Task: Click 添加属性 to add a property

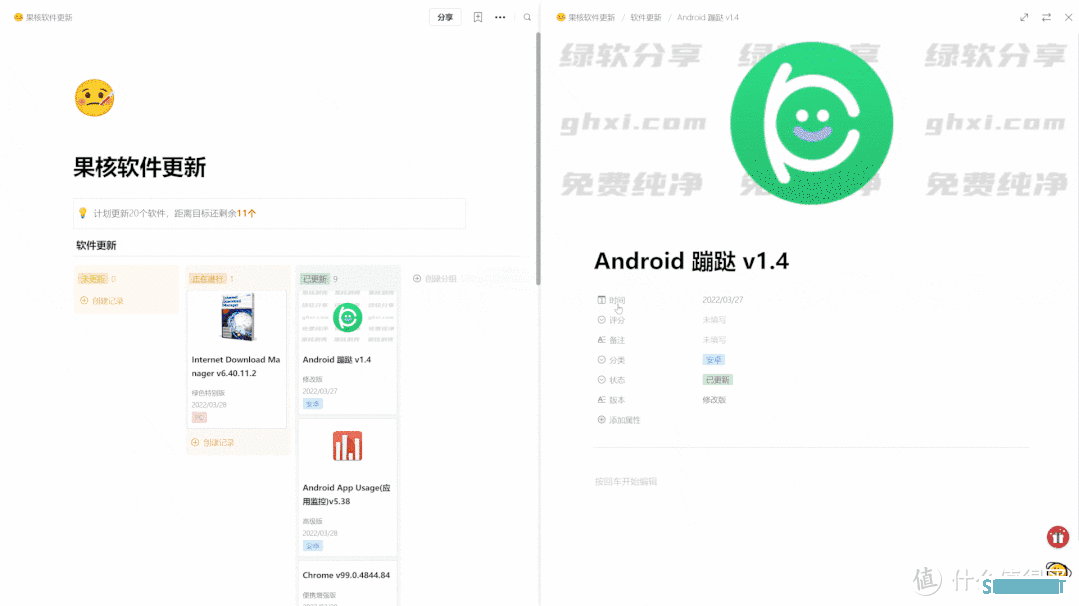Action: [619, 420]
